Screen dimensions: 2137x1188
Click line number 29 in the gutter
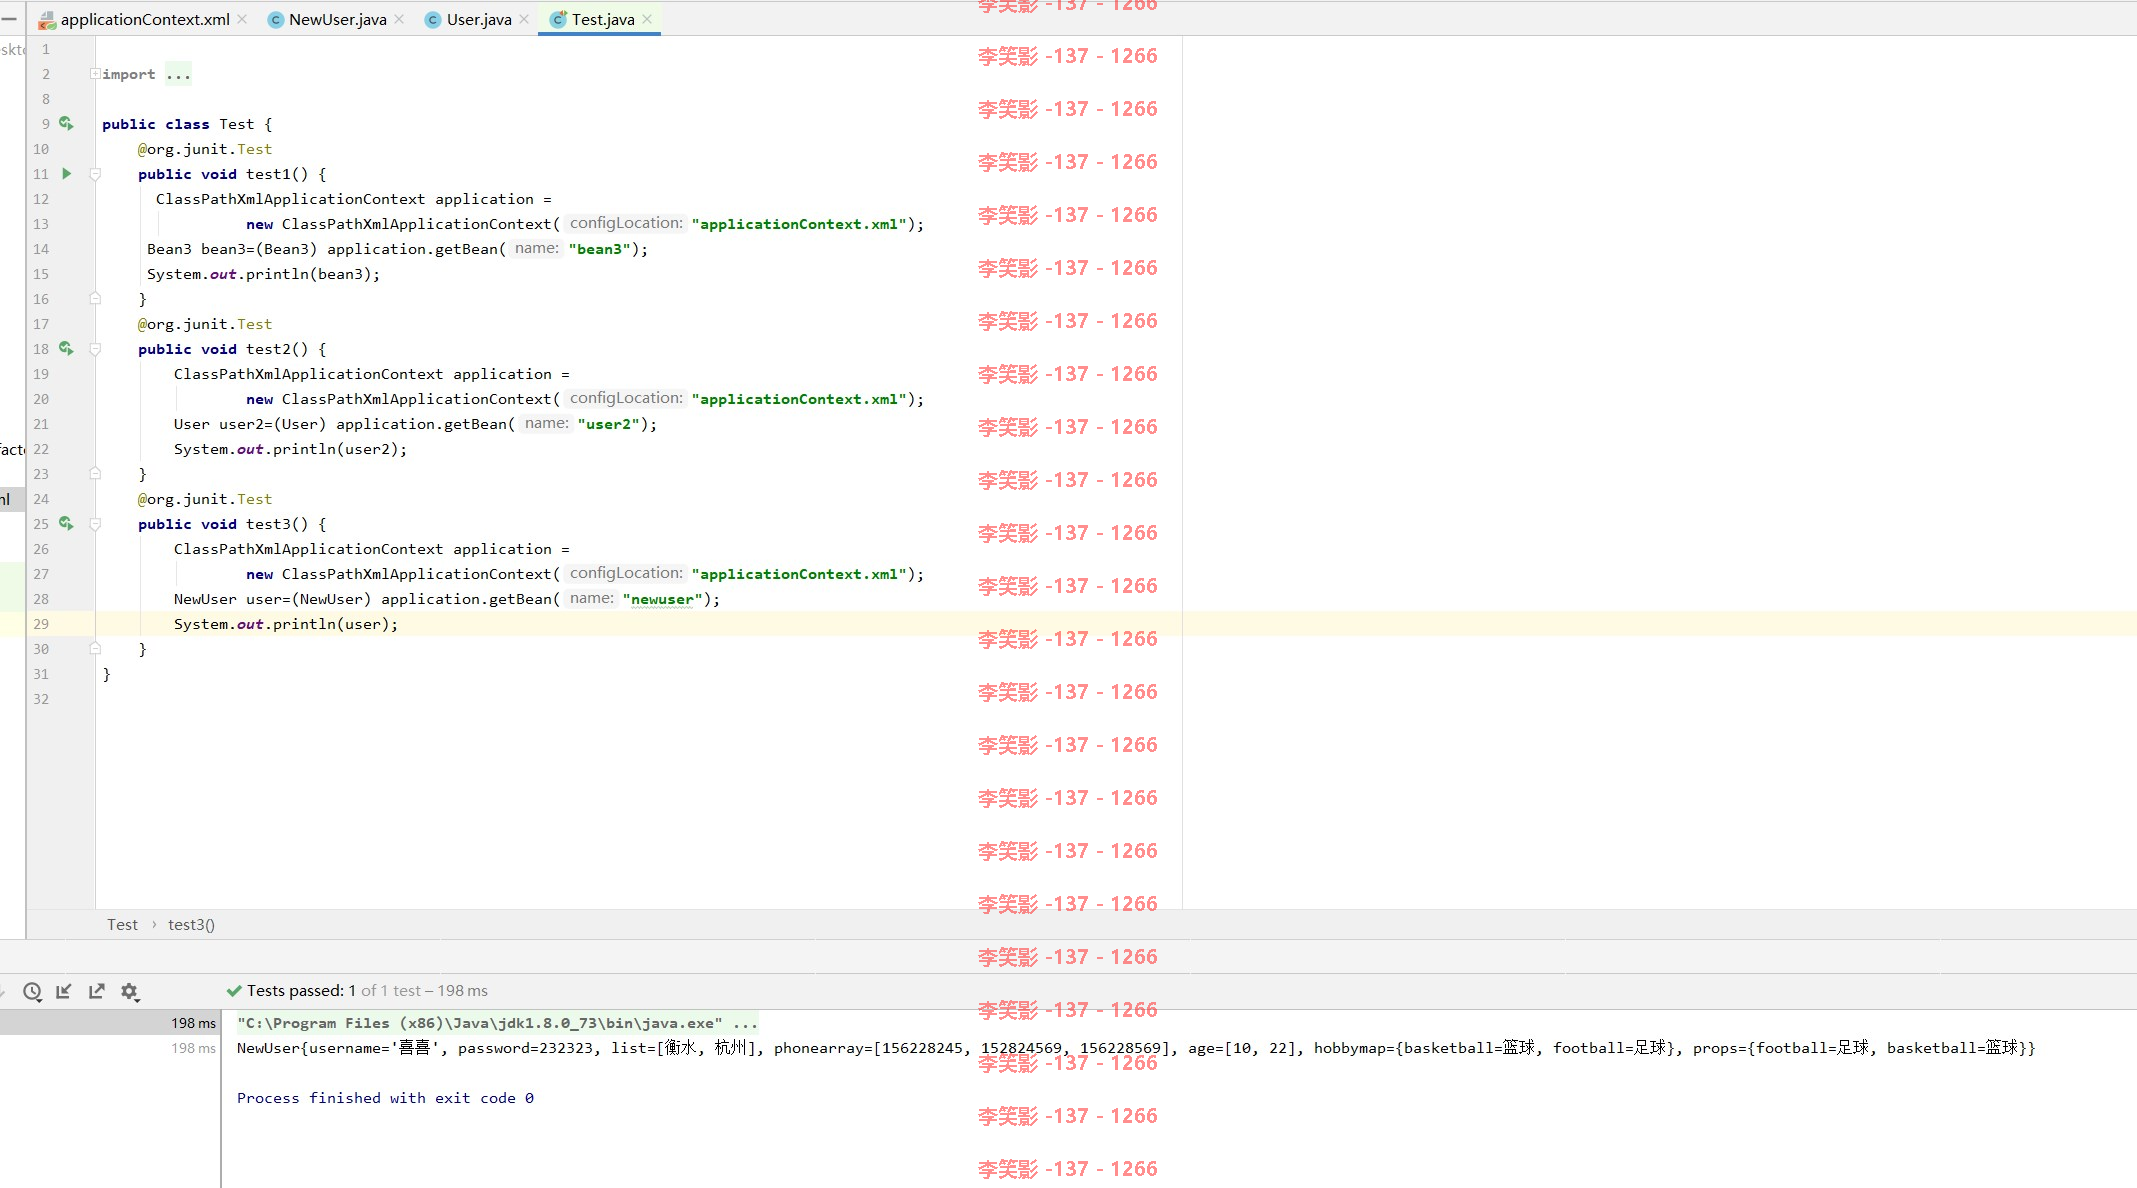tap(41, 624)
